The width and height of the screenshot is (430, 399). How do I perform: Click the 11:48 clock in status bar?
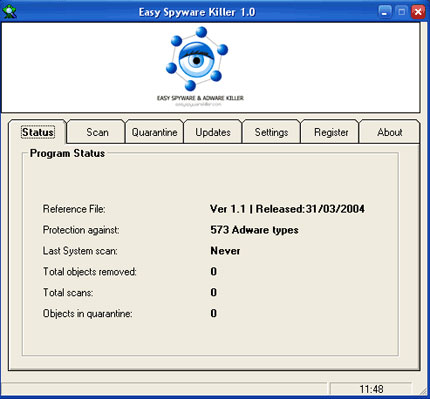(371, 389)
